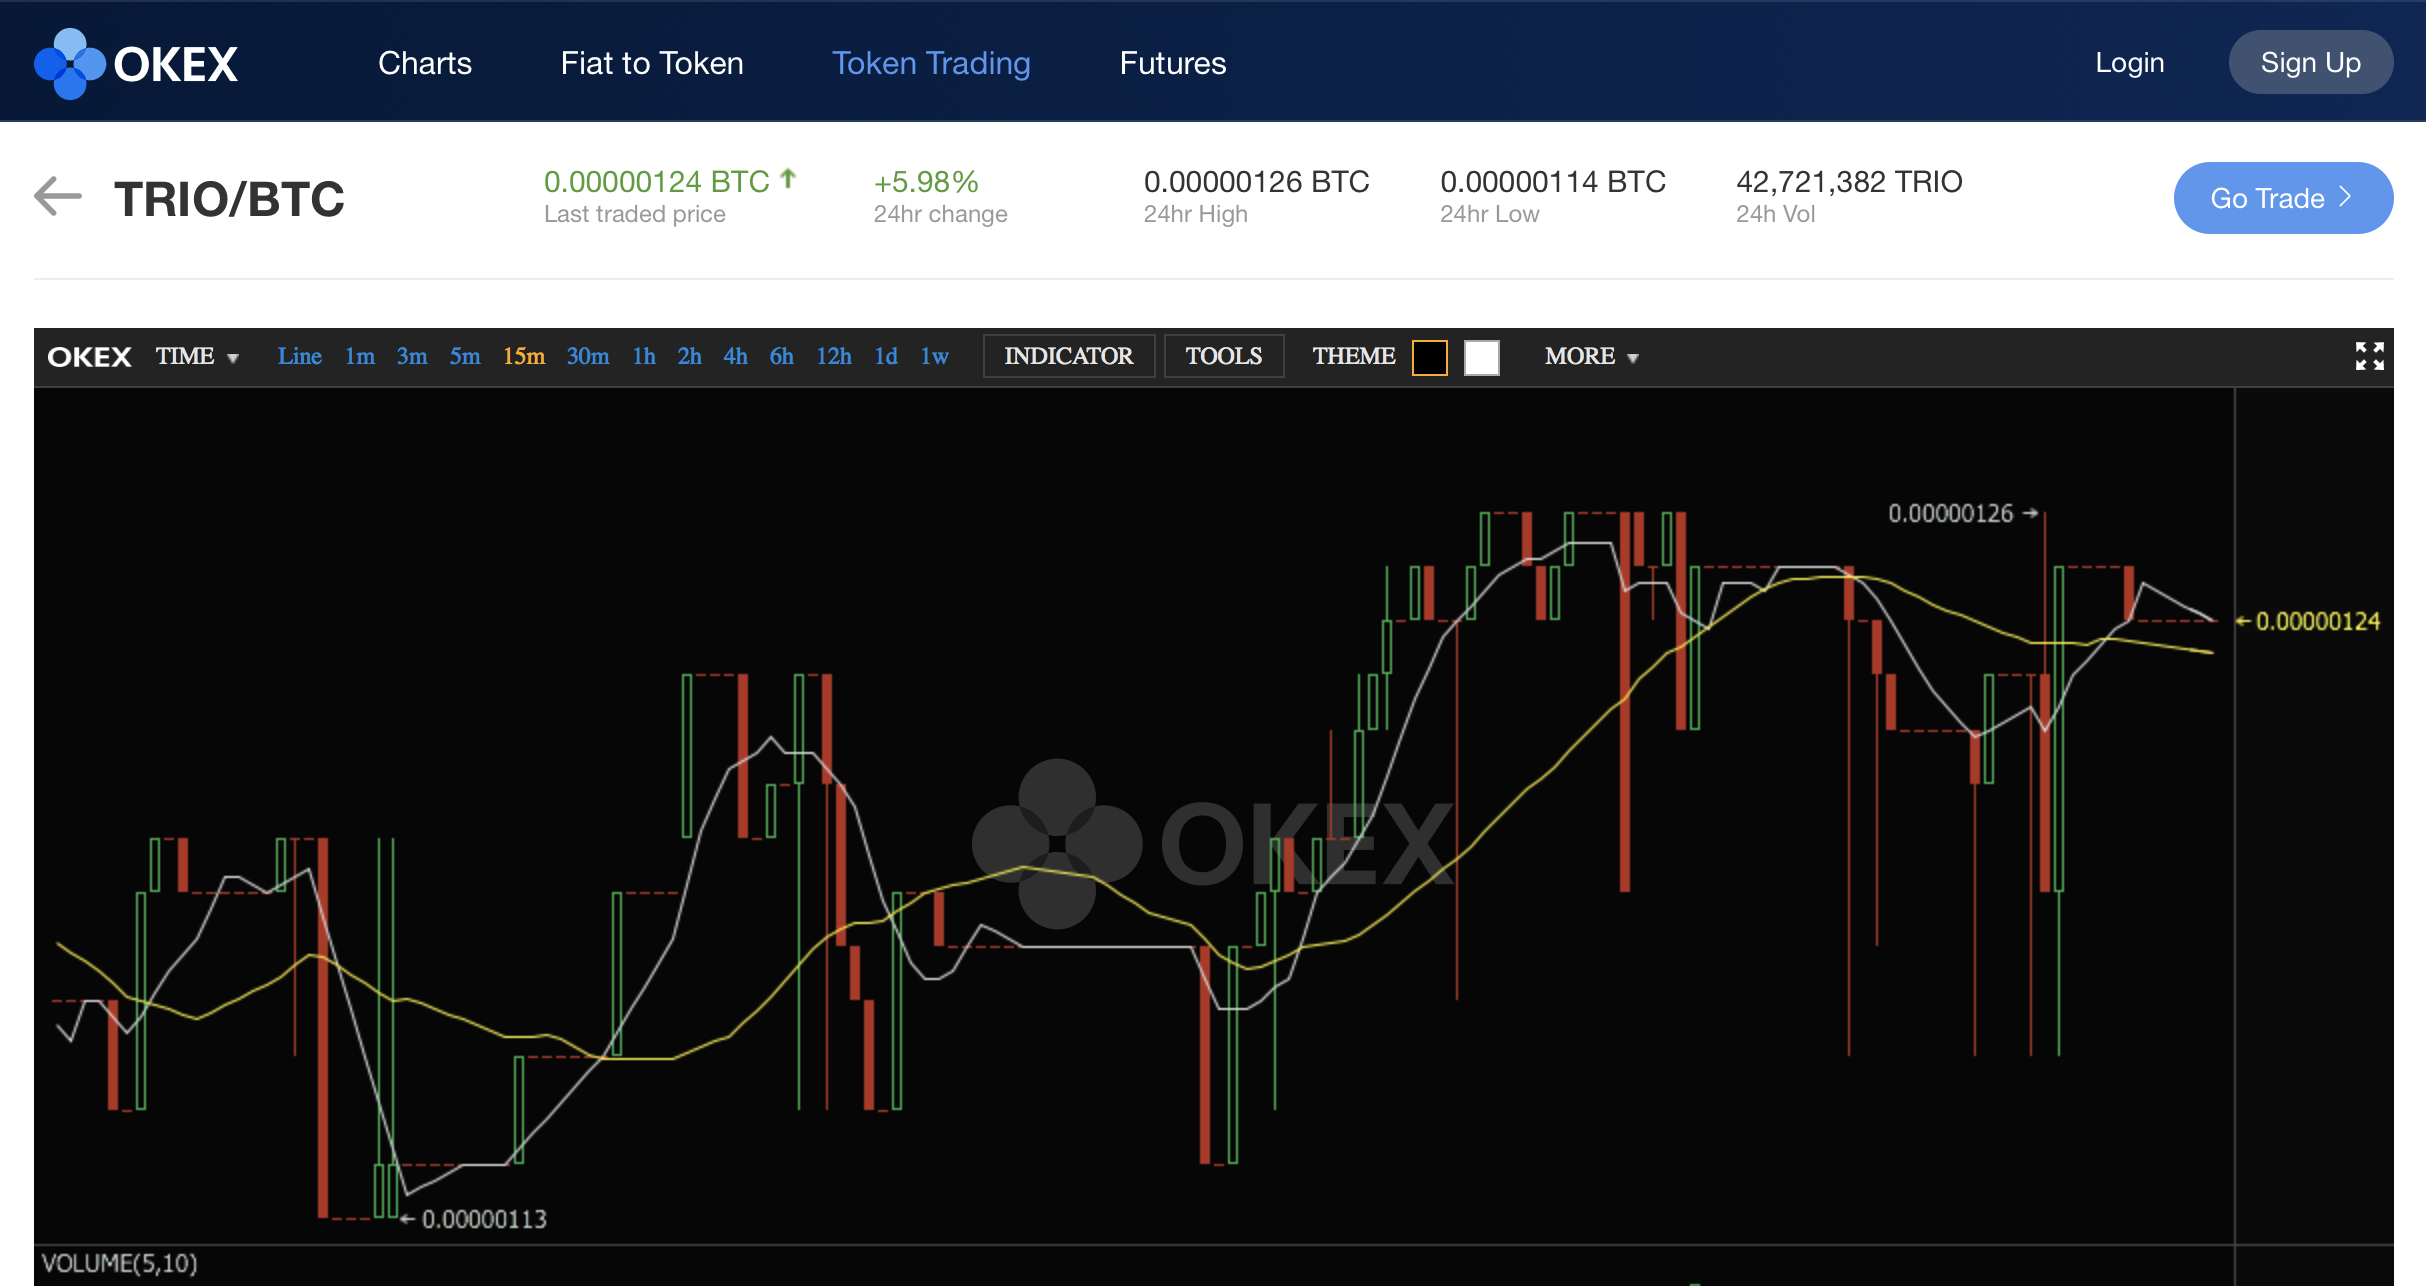Open the TIME dropdown

coord(197,356)
